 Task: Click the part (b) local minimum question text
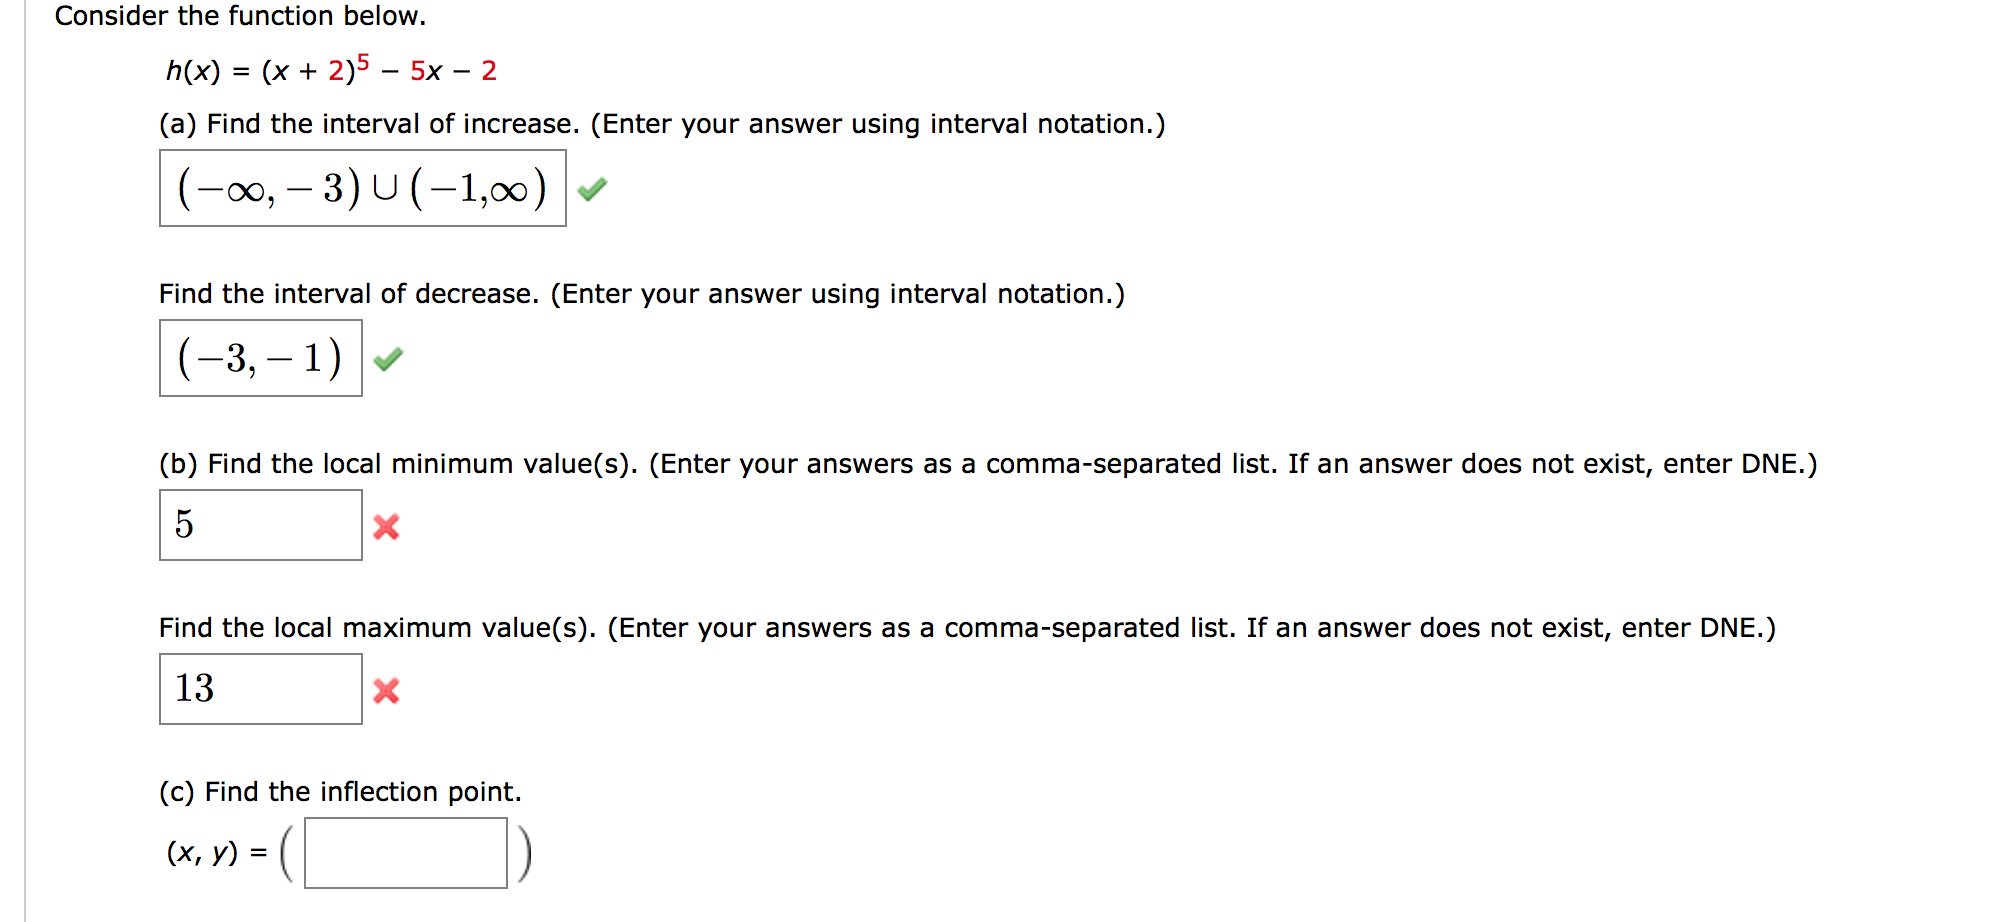(x=987, y=464)
